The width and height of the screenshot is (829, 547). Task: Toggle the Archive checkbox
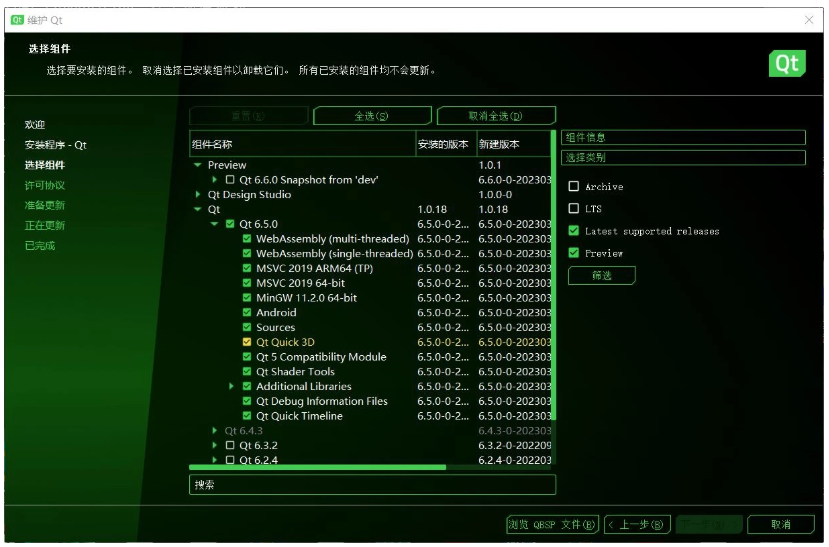(x=574, y=186)
